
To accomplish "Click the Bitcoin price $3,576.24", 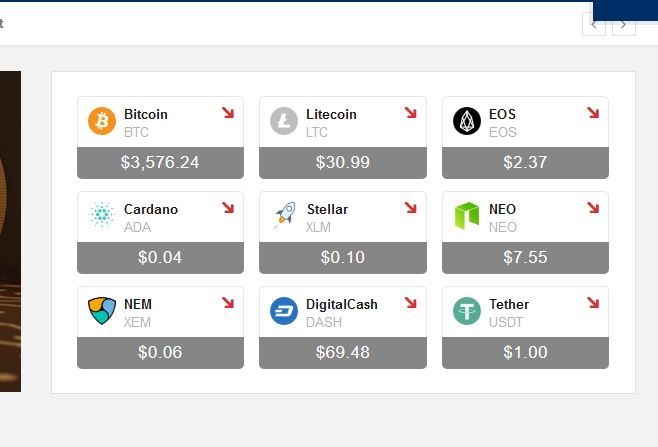I will pos(160,162).
